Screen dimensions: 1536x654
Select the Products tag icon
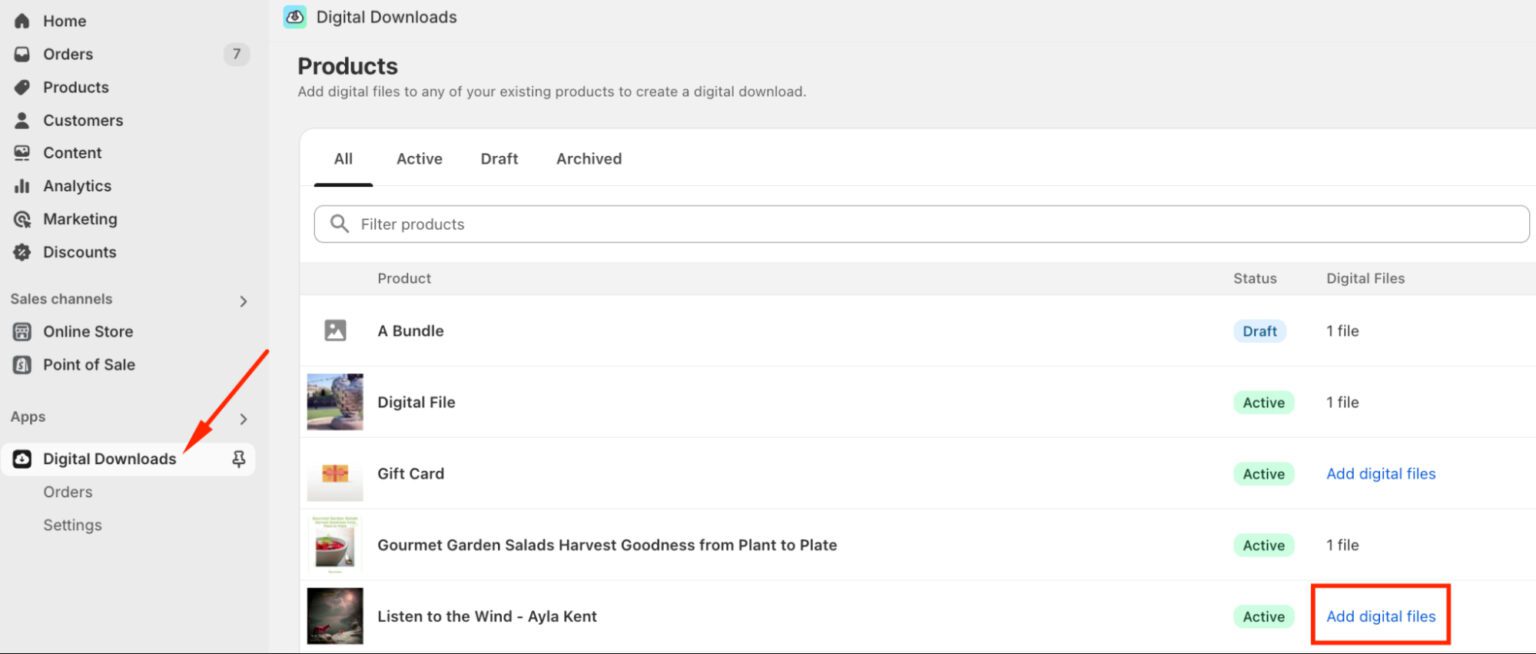(x=21, y=87)
